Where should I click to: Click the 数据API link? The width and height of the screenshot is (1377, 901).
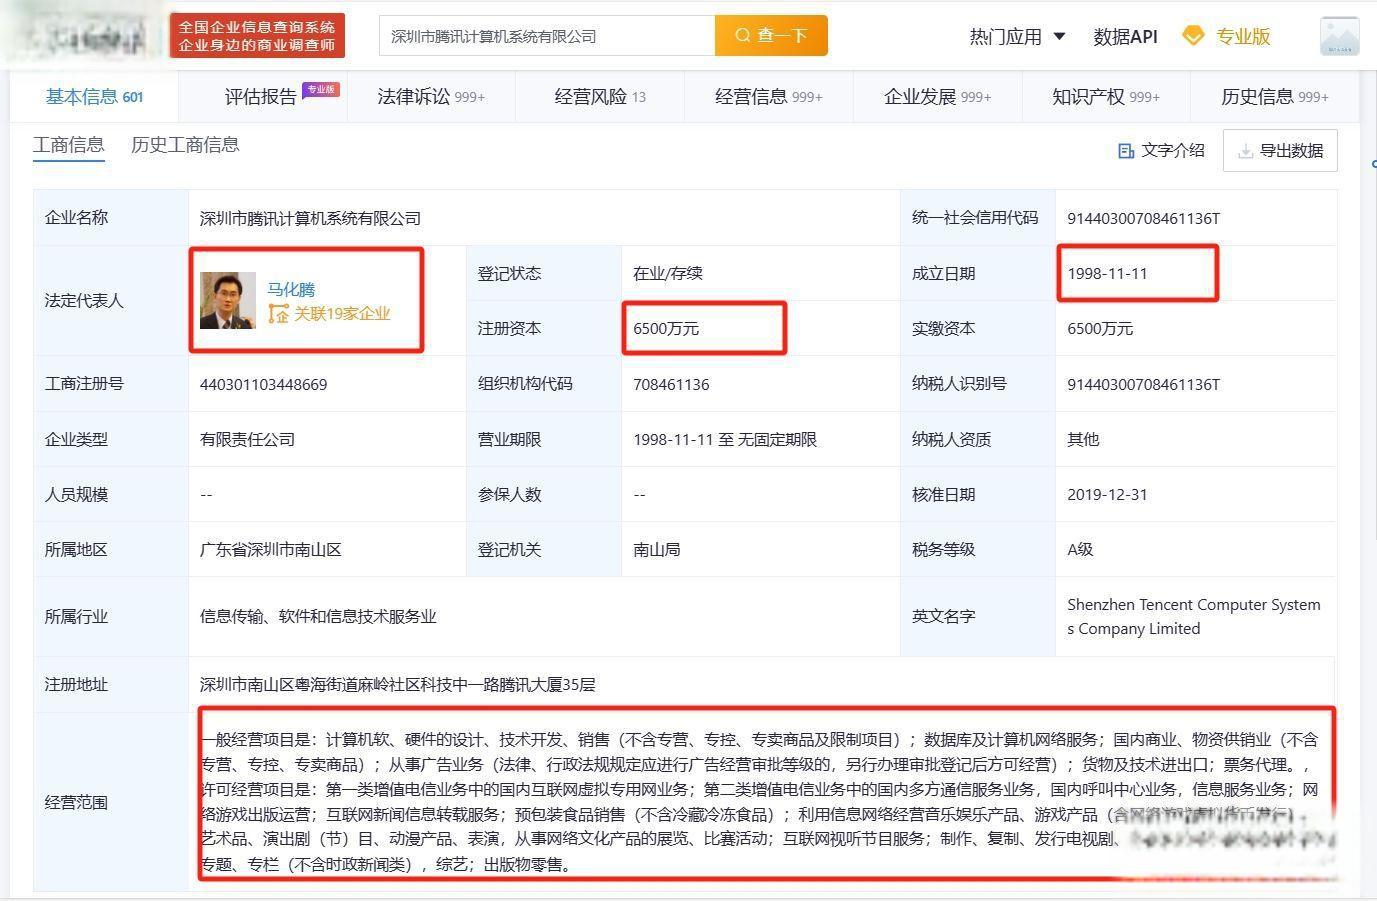pos(1125,36)
